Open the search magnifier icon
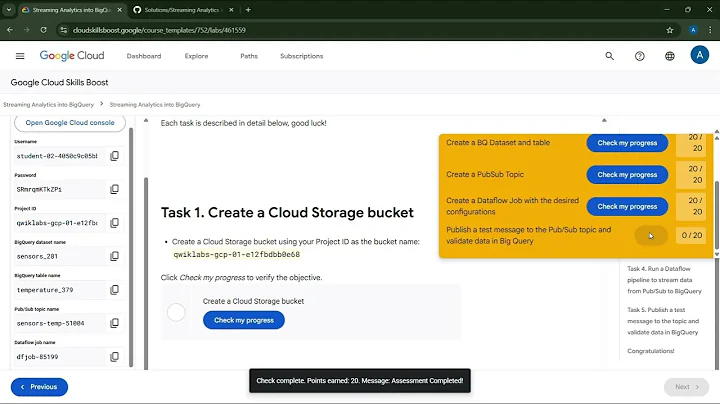This screenshot has height=404, width=720. [x=609, y=56]
